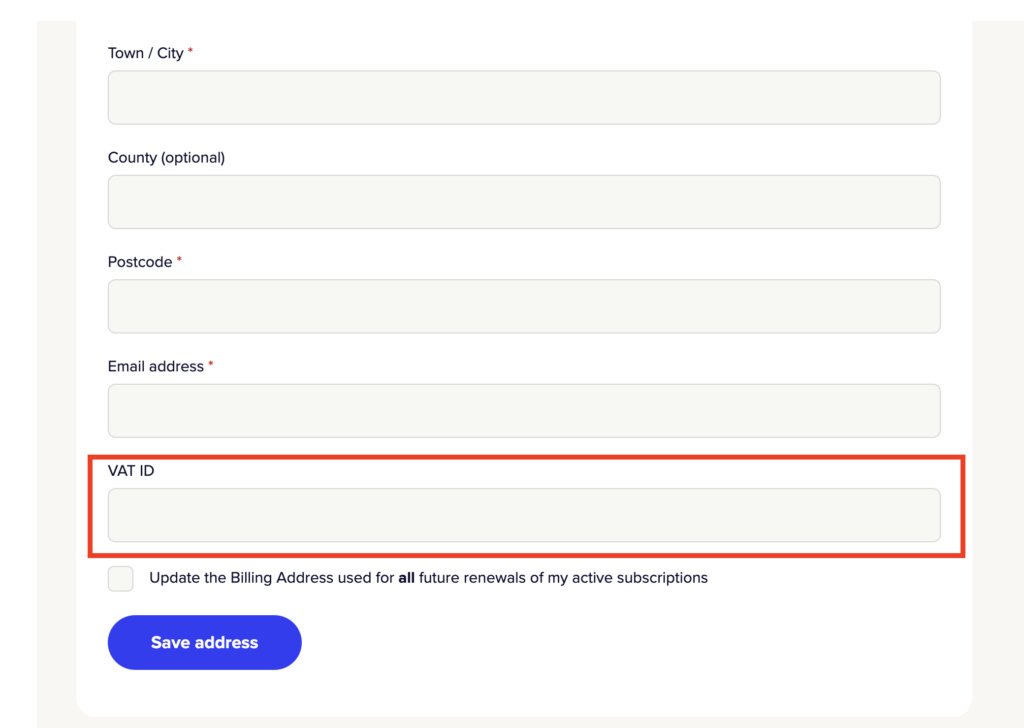Click the red asterisk beside Town / City

pos(191,51)
